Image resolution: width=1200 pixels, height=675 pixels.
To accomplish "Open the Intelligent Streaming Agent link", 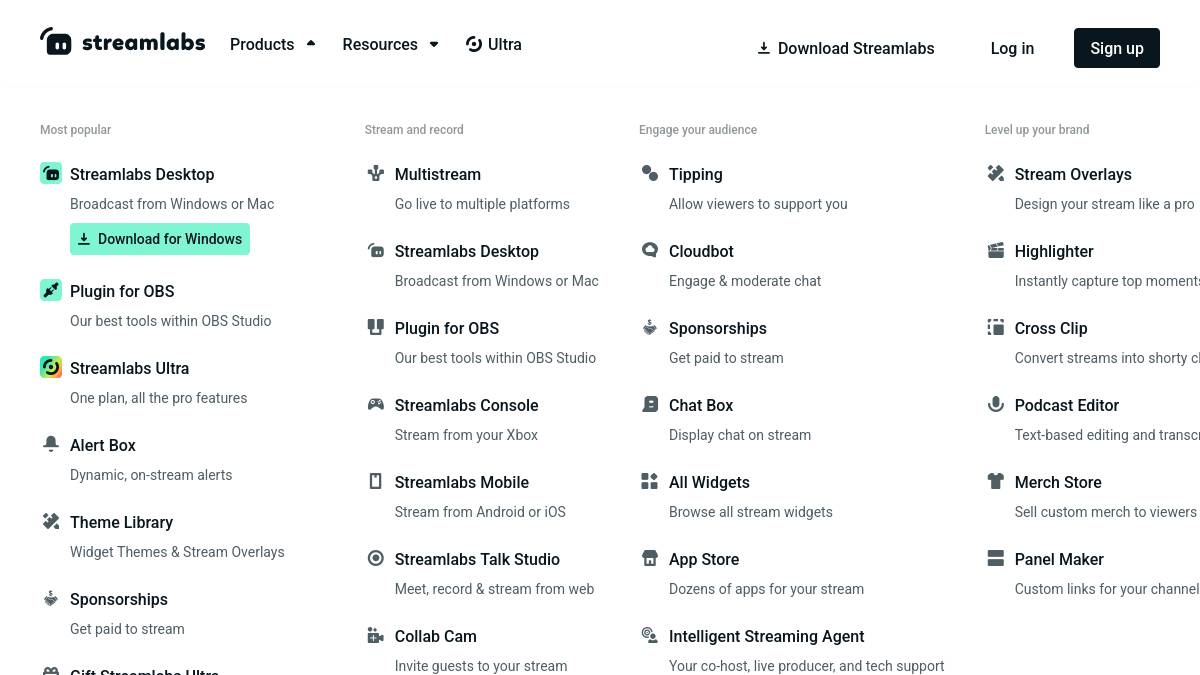I will pos(767,636).
